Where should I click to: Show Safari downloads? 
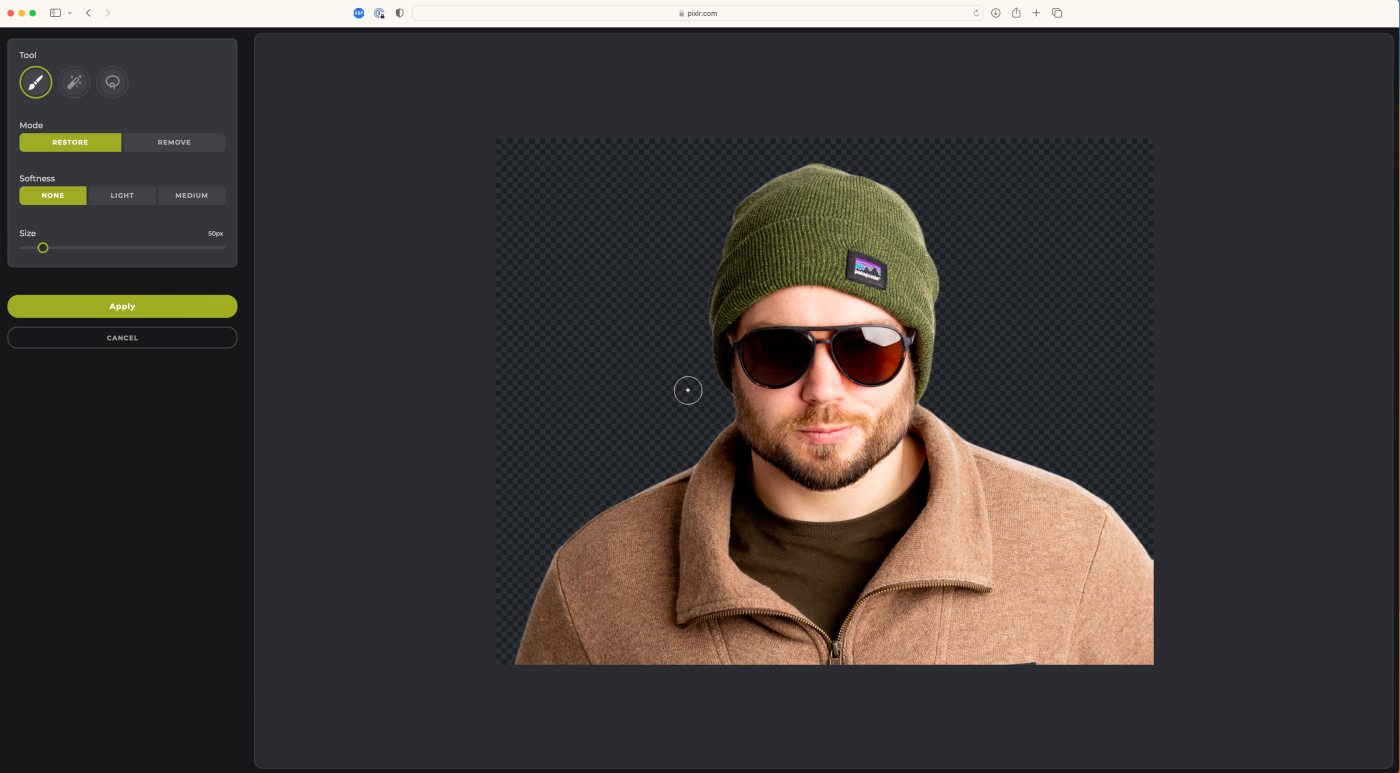(x=996, y=13)
